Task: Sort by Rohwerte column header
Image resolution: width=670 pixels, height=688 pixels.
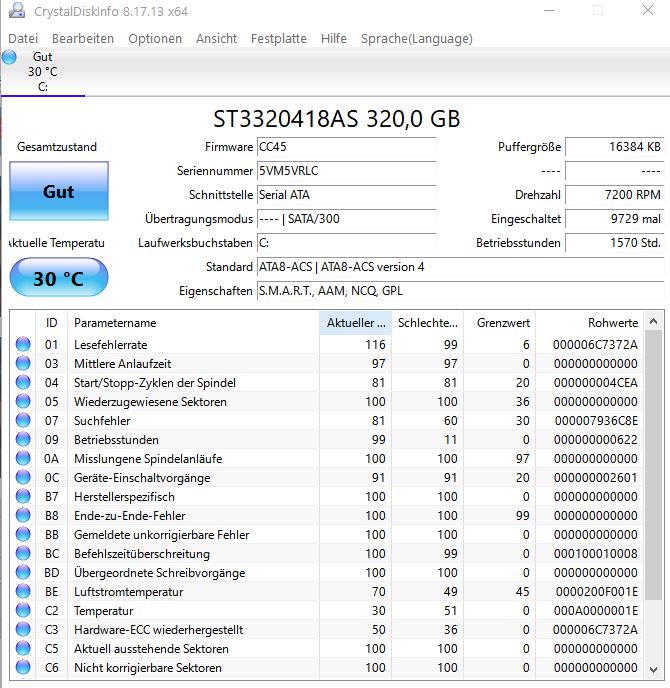Action: click(x=589, y=323)
